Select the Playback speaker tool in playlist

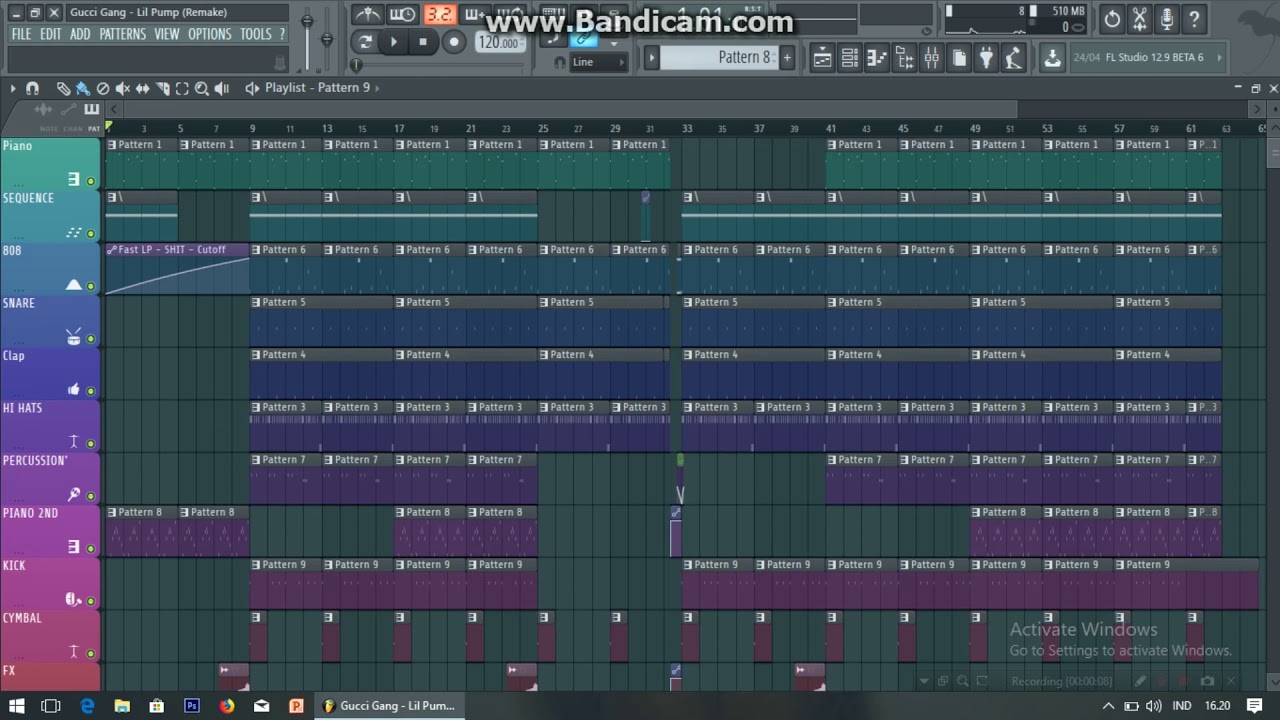point(222,88)
